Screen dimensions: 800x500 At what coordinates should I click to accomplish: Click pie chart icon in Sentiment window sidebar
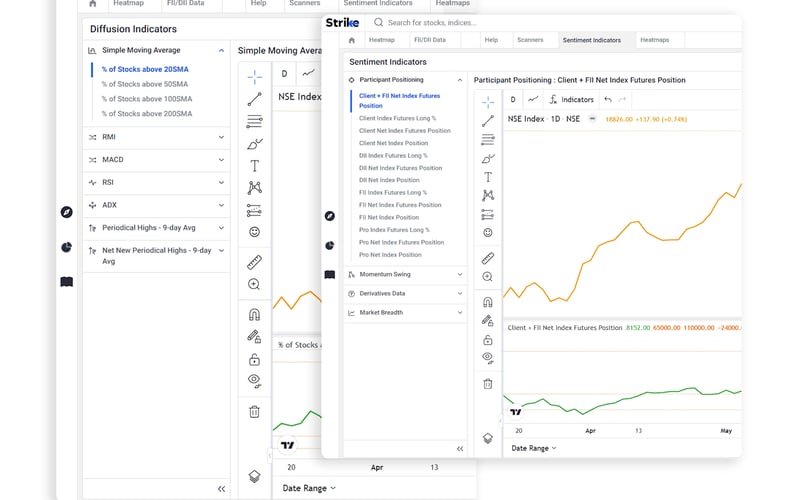[x=330, y=245]
